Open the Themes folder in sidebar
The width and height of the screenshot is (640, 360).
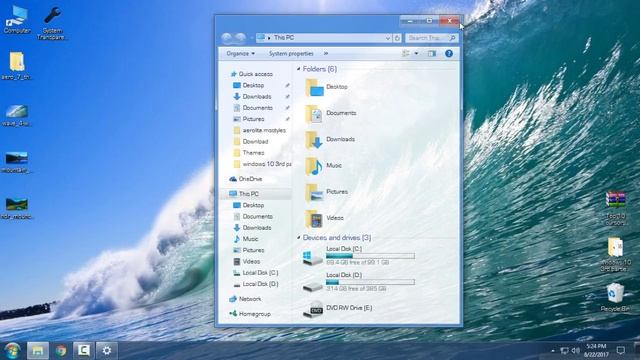click(x=249, y=153)
